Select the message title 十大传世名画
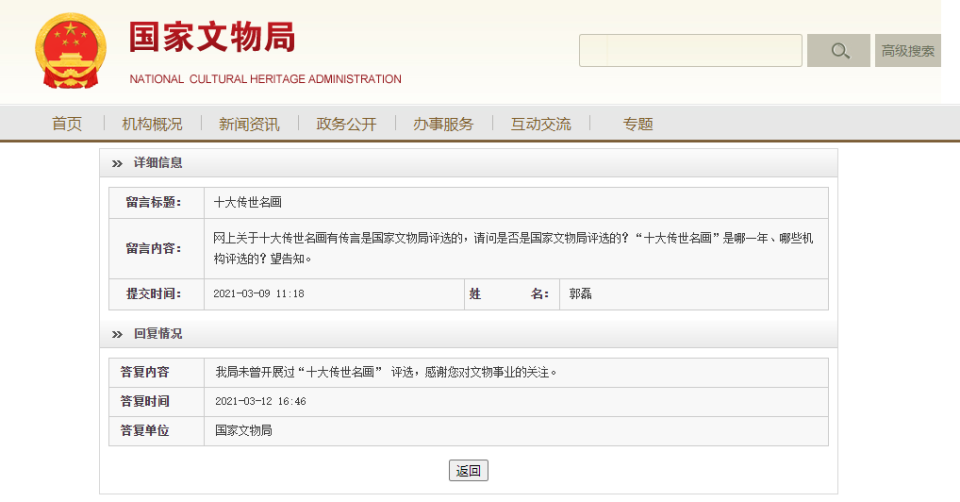The height and width of the screenshot is (502, 960). coord(247,202)
